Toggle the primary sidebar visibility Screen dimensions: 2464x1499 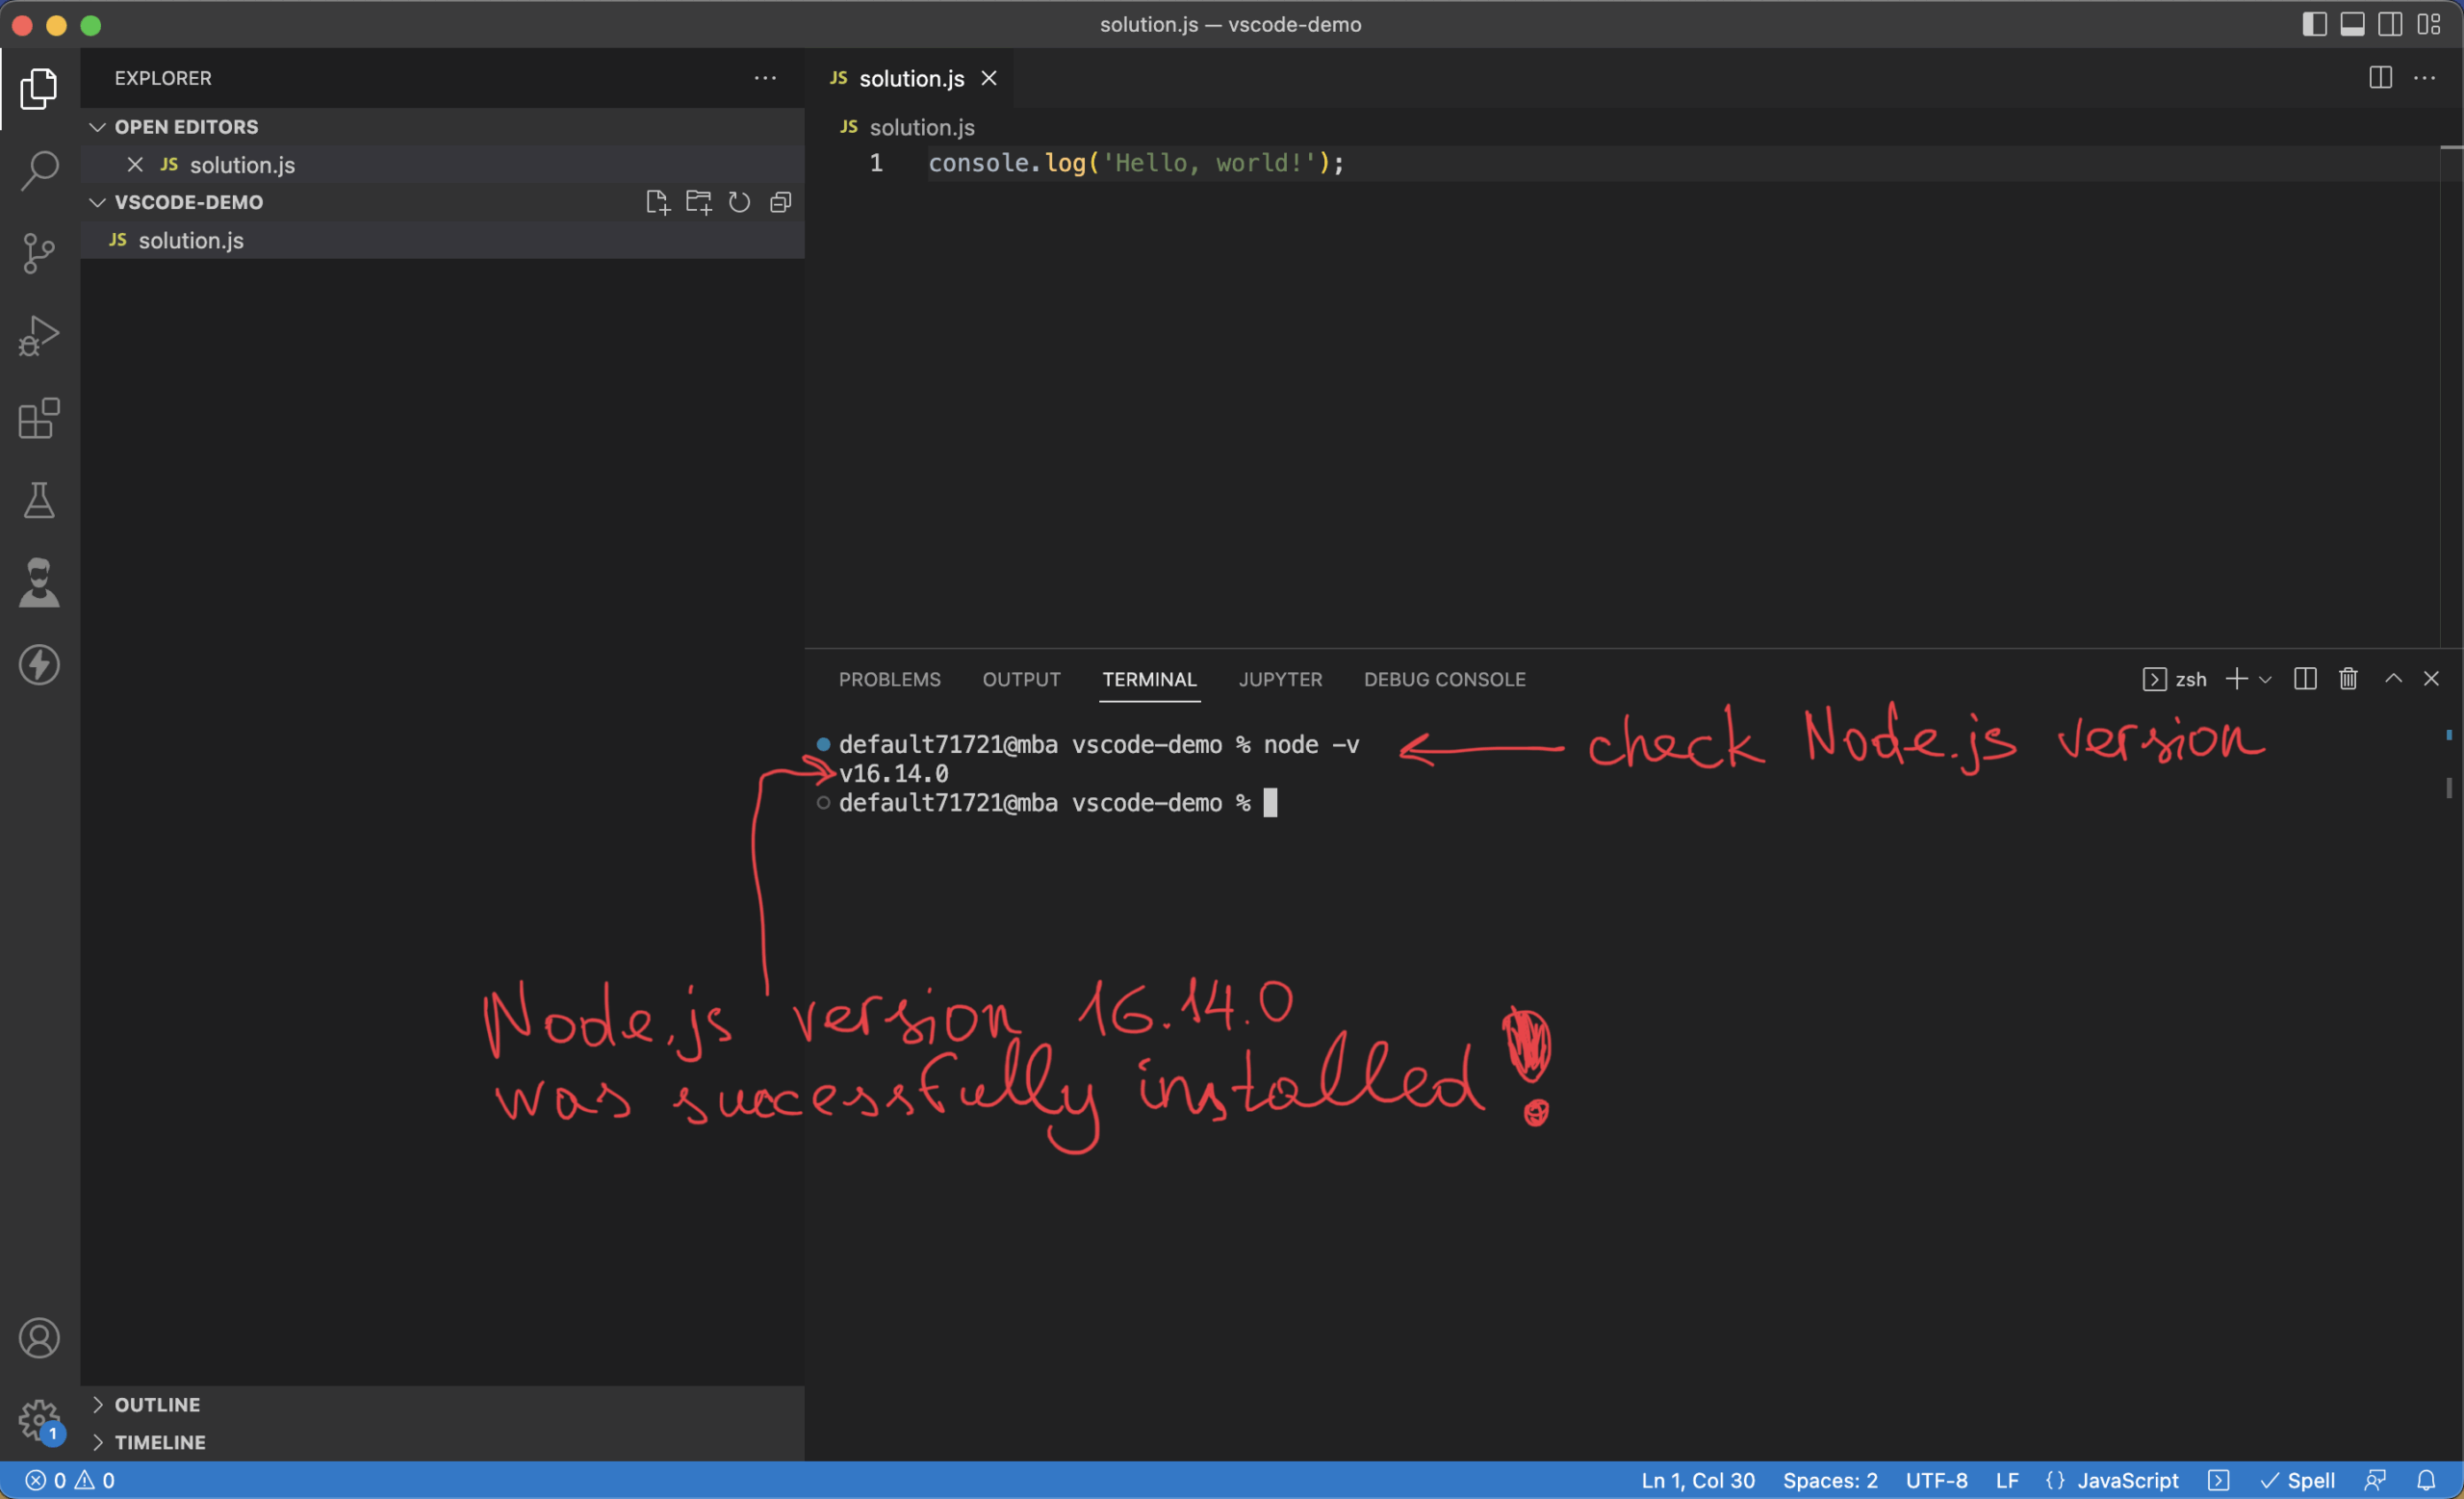2314,24
